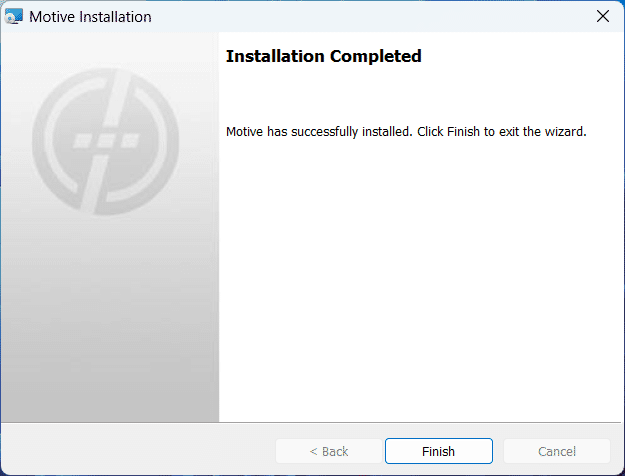
Task: Click the empty footer area left of Back
Action: (x=138, y=450)
